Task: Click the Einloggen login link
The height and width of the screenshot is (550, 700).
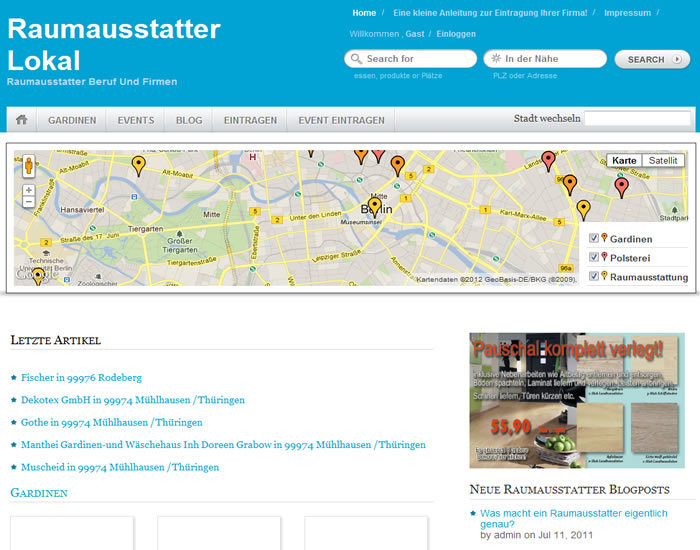Action: [x=456, y=34]
